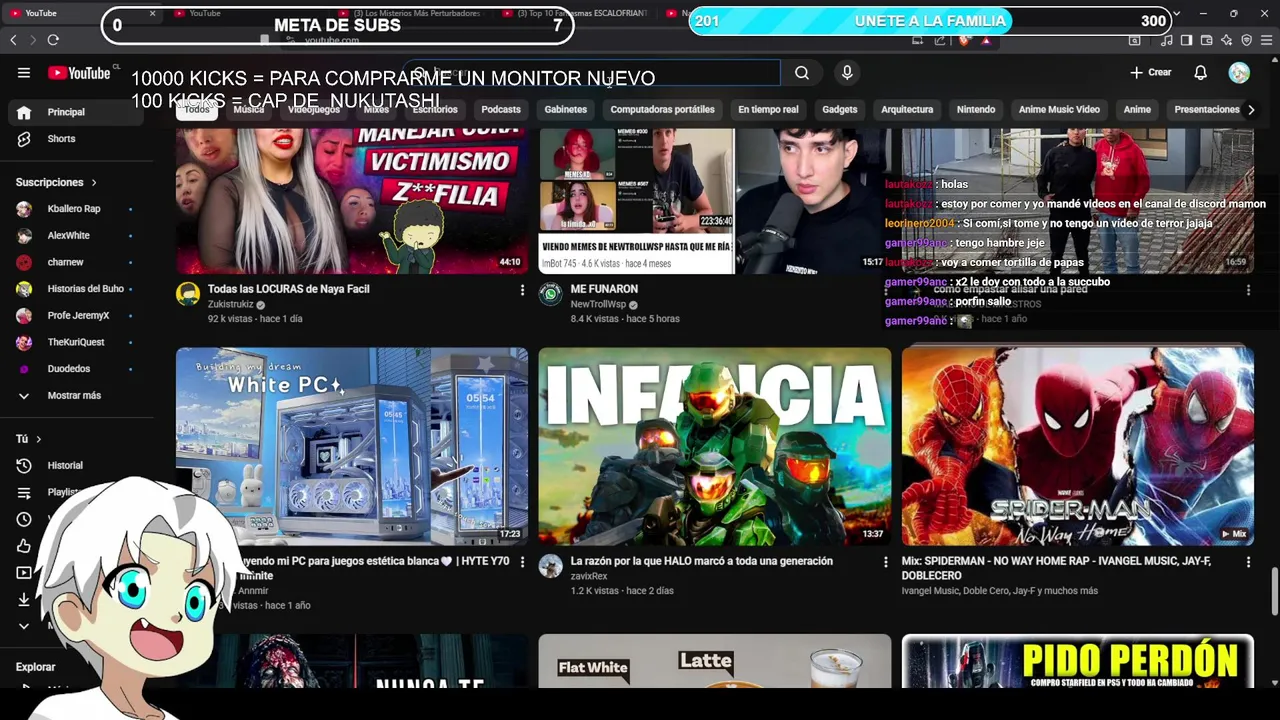This screenshot has height=720, width=1280.
Task: Select the Computadoras portátiles chip
Action: point(662,110)
